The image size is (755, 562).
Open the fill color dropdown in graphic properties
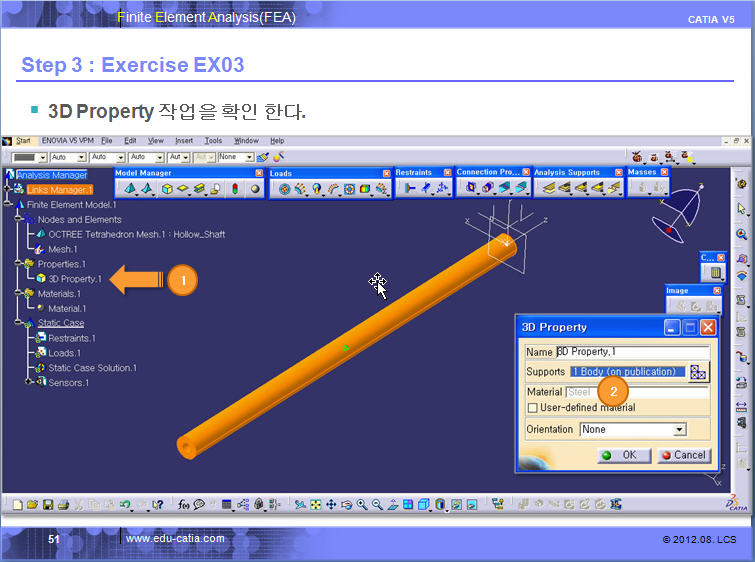[42, 157]
